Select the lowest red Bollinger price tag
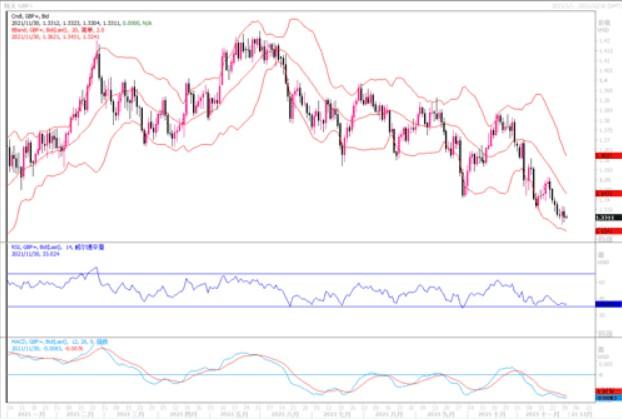This screenshot has height=419, width=622. click(604, 231)
